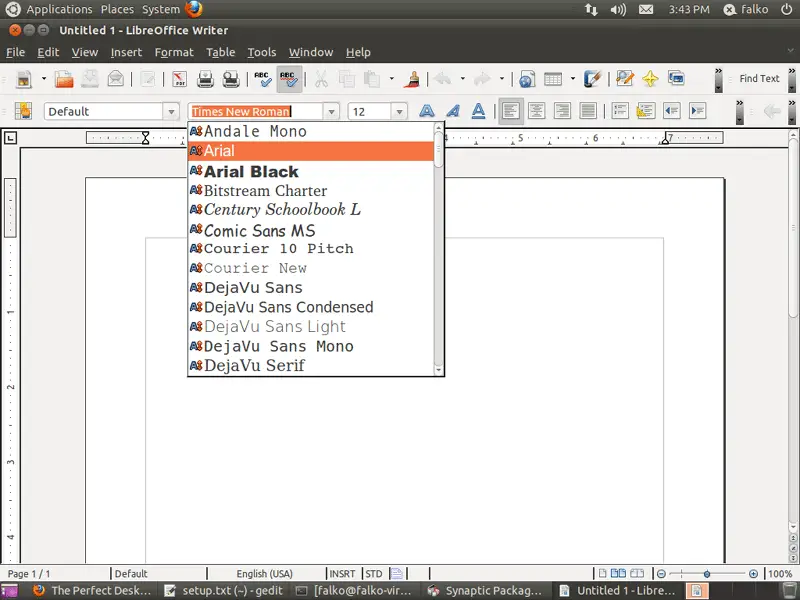Toggle Underline formatting
The width and height of the screenshot is (800, 600).
[478, 111]
